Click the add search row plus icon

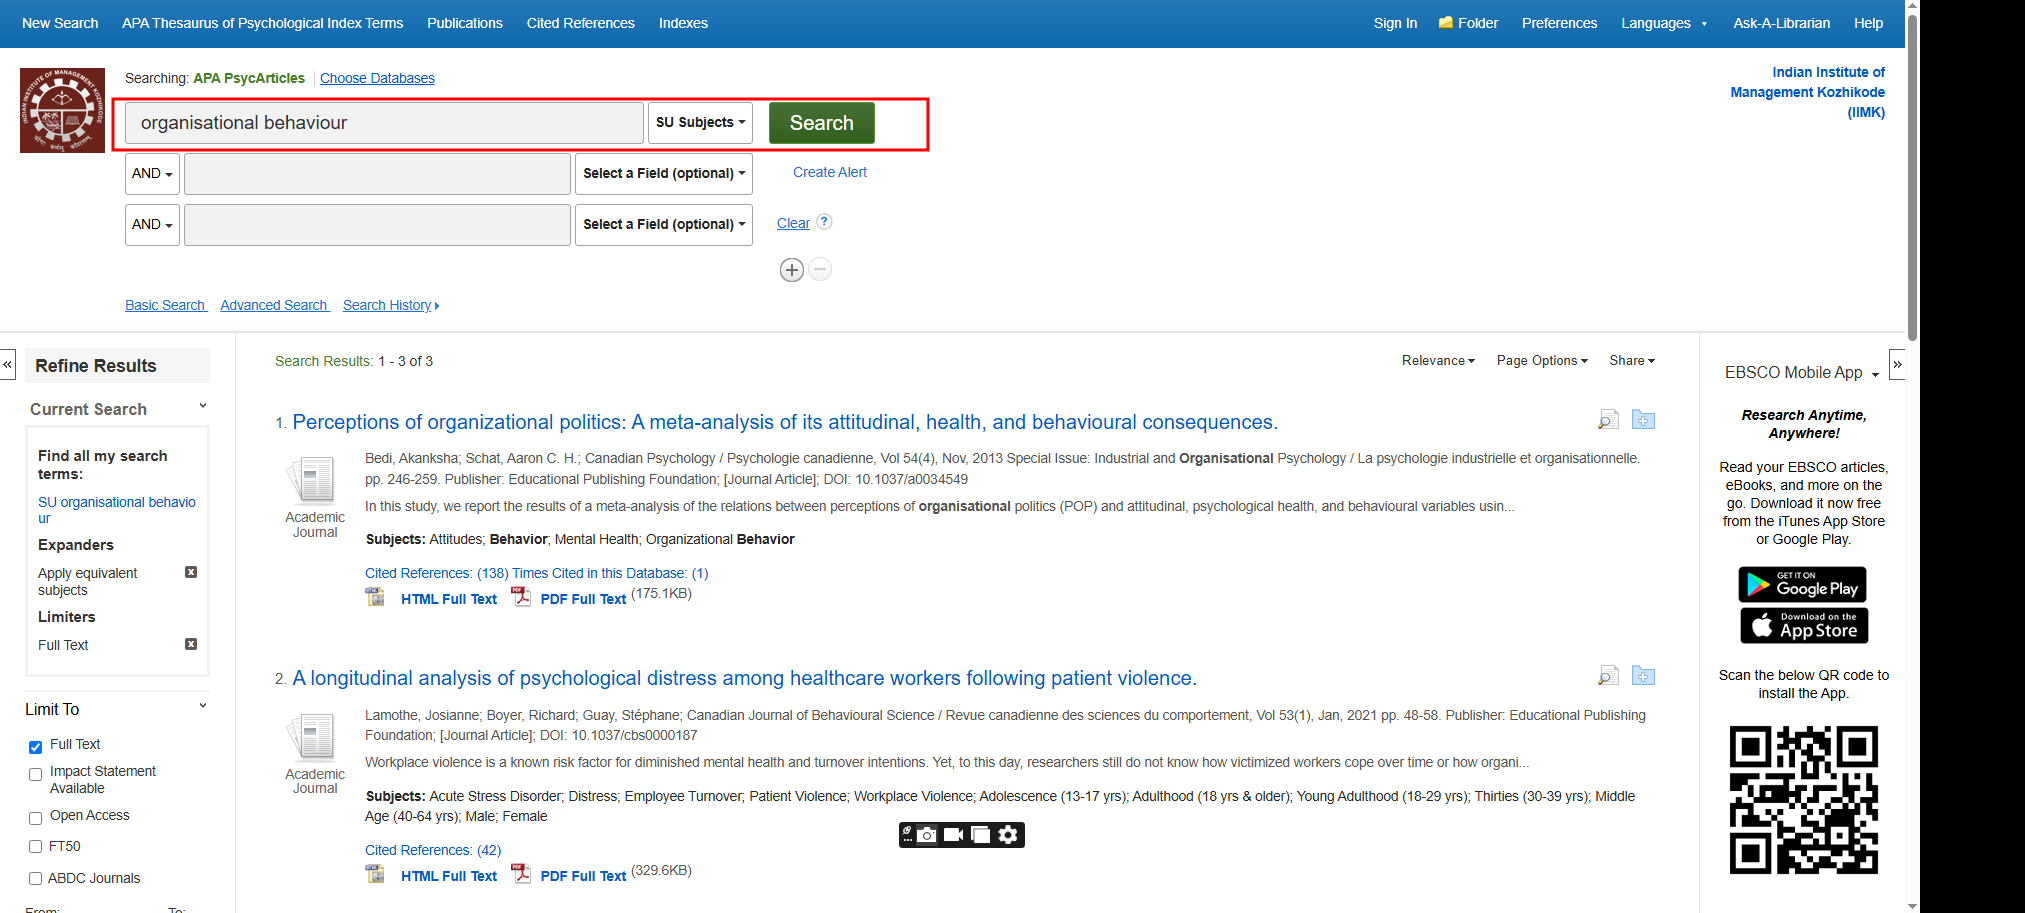791,270
